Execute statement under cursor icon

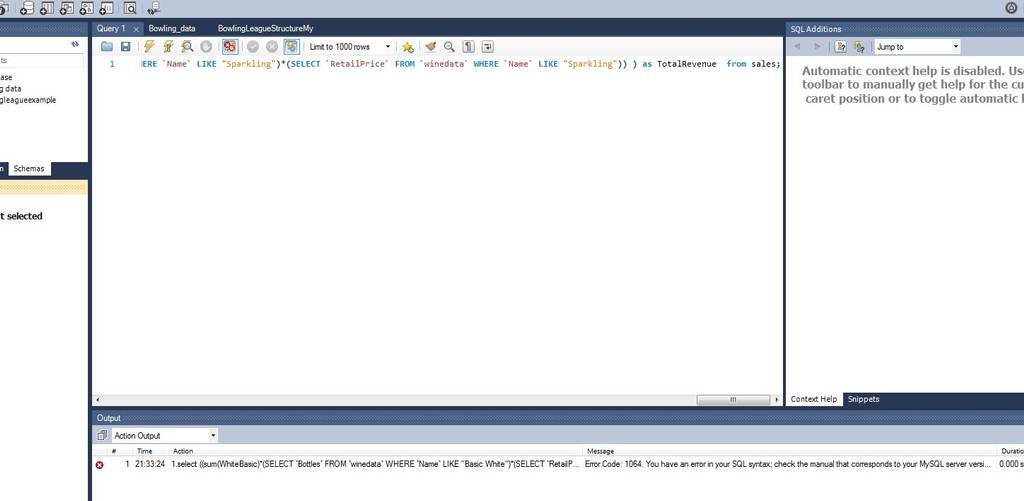click(168, 47)
